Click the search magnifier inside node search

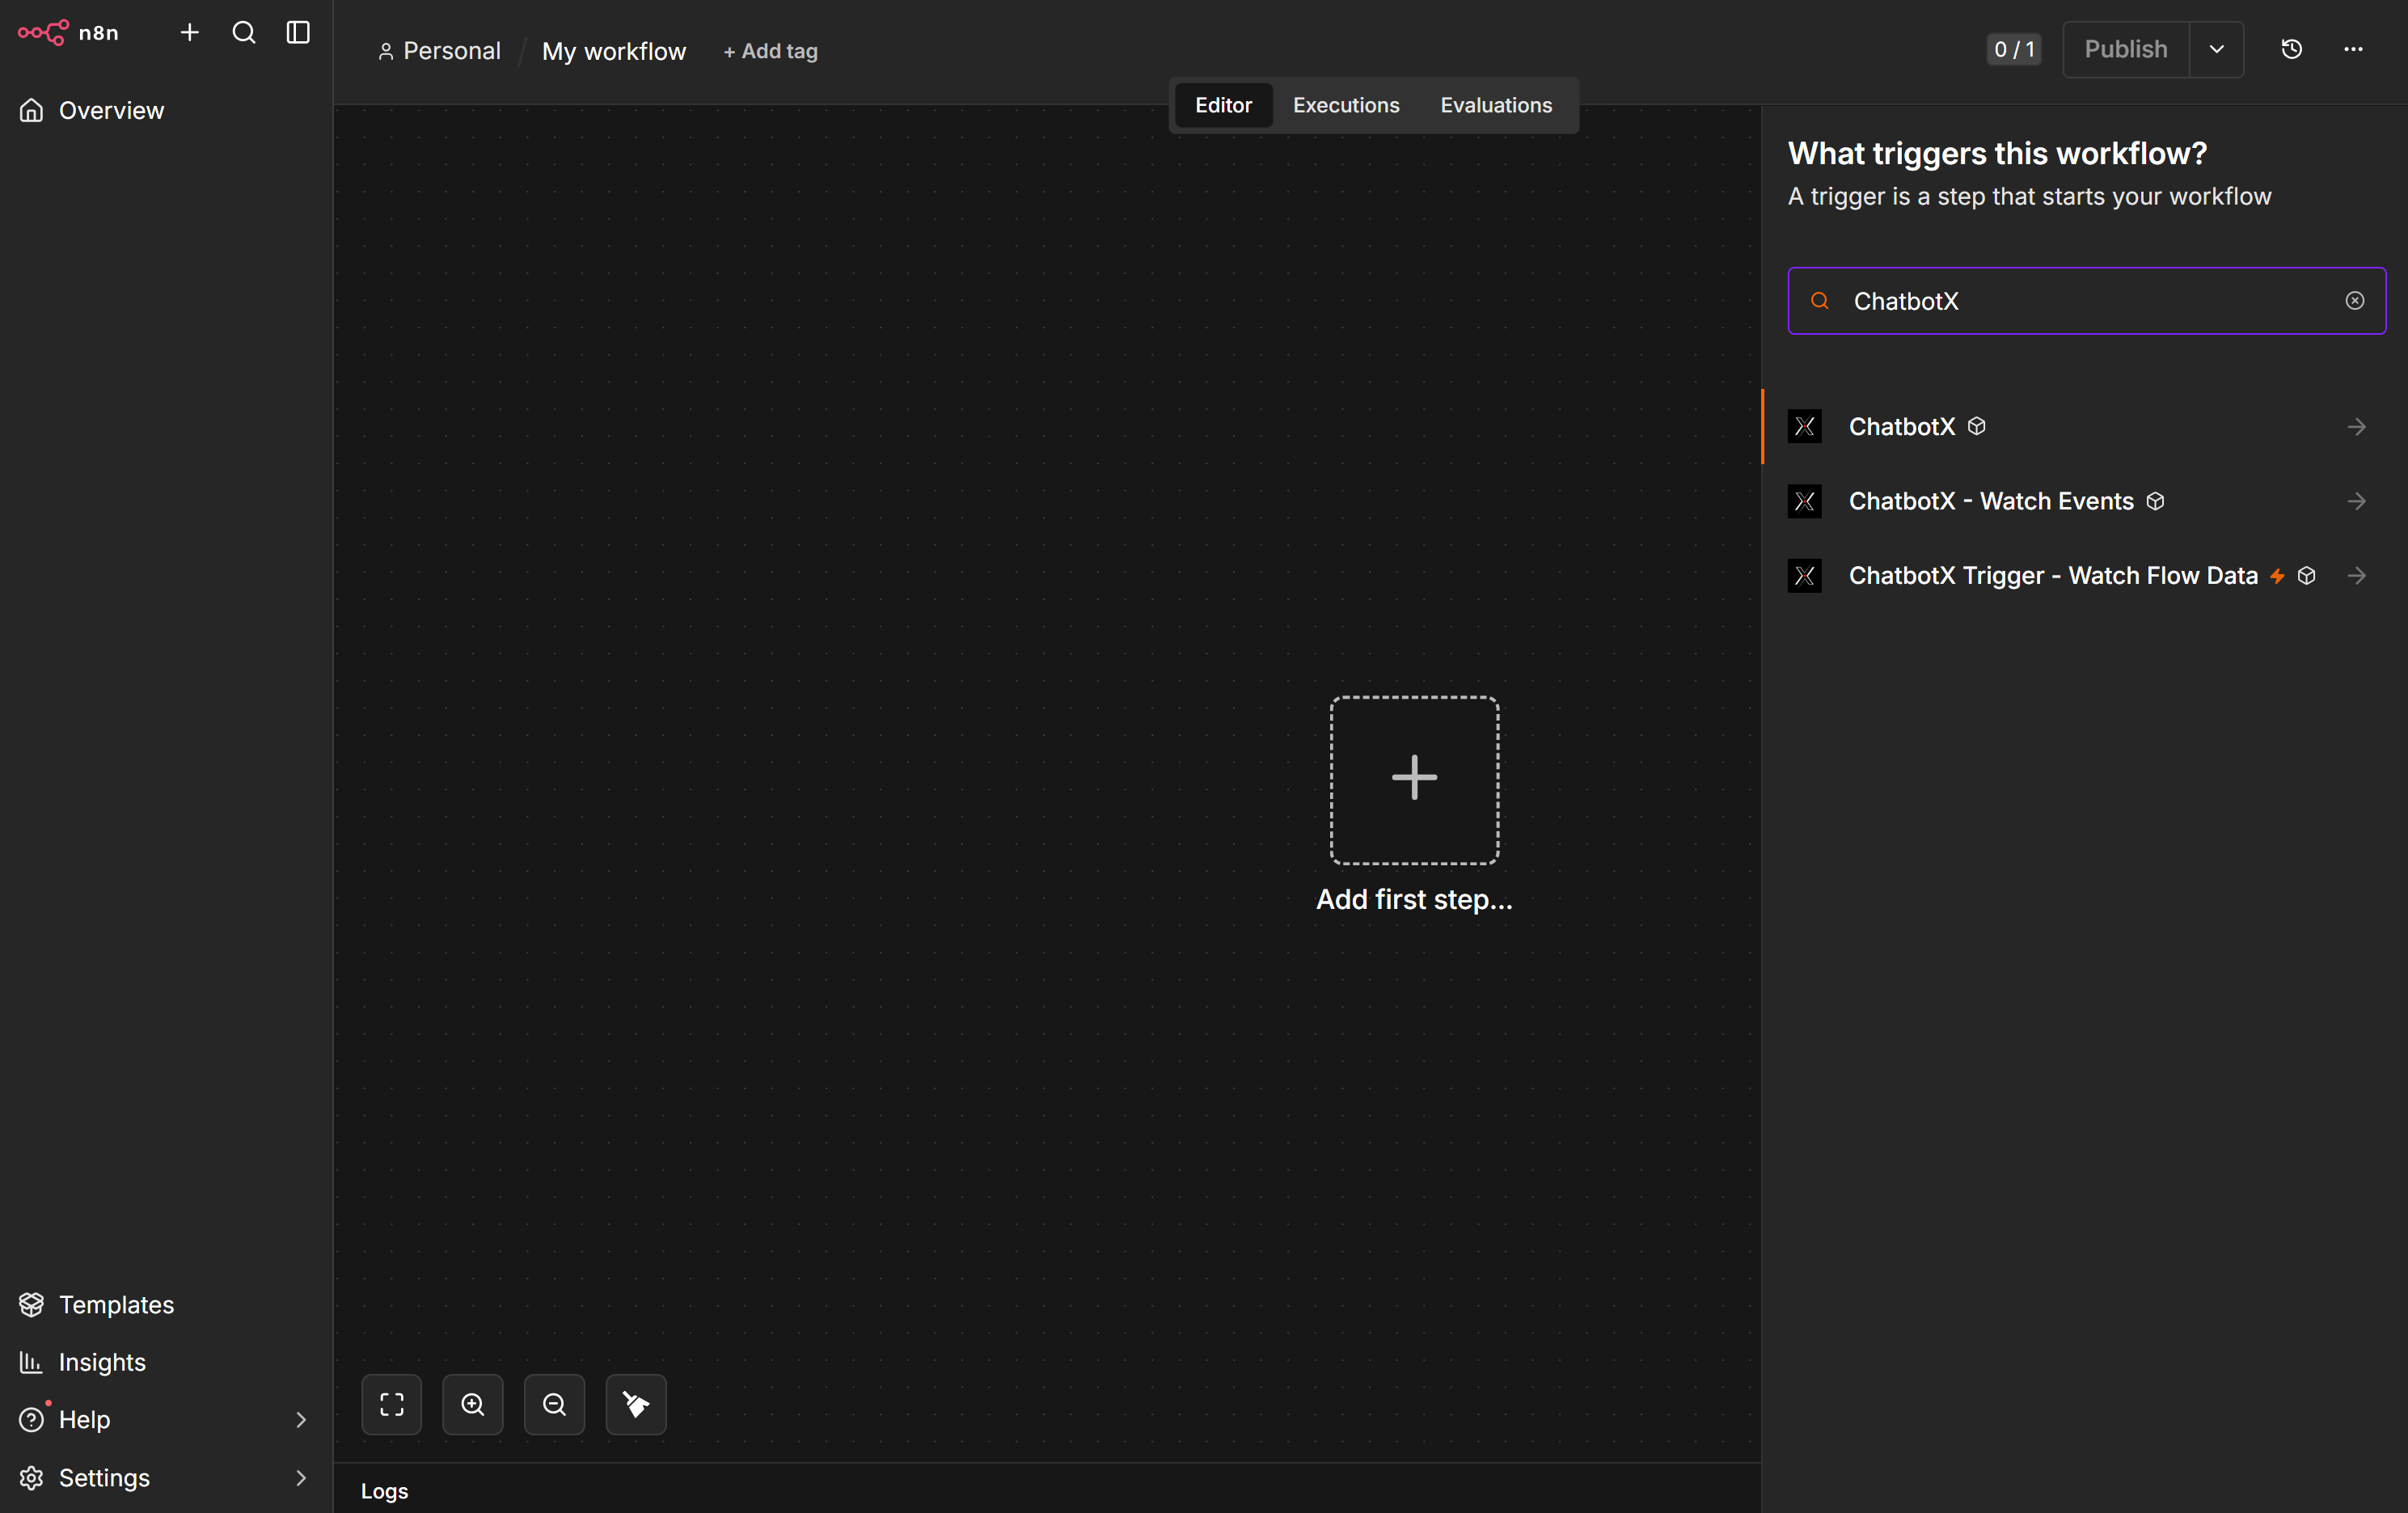tap(1820, 301)
